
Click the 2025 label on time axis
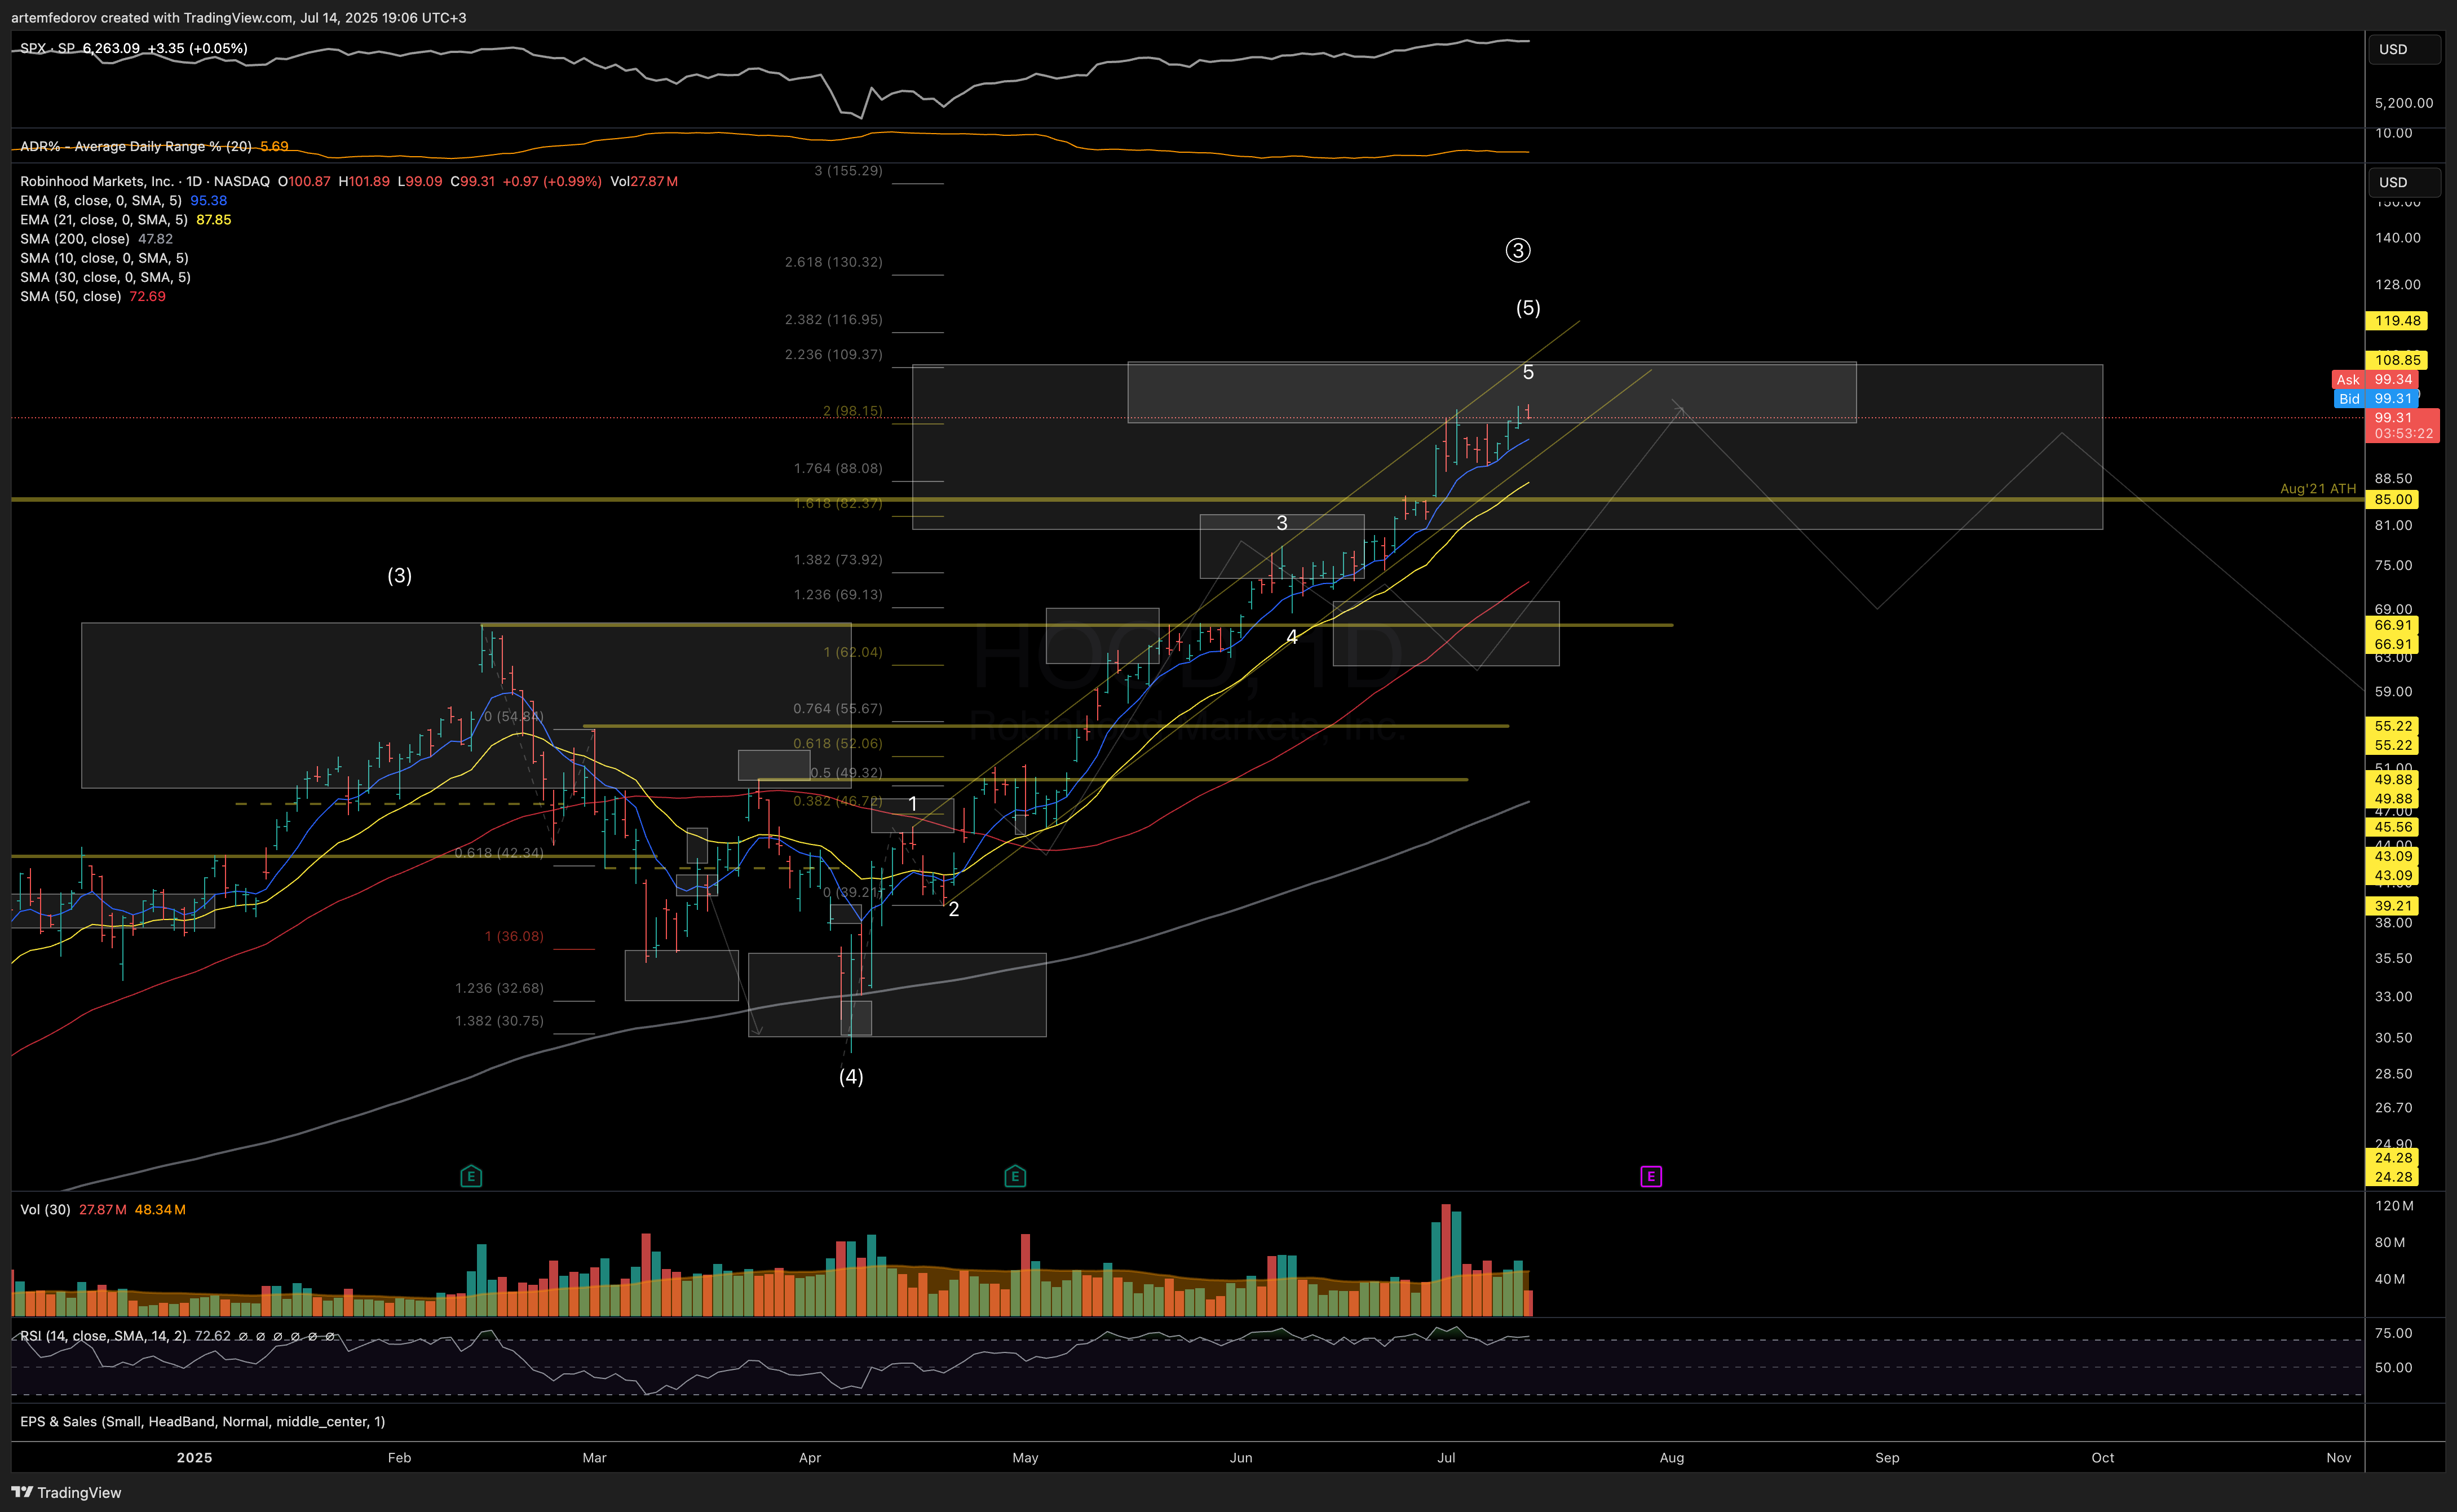(194, 1457)
